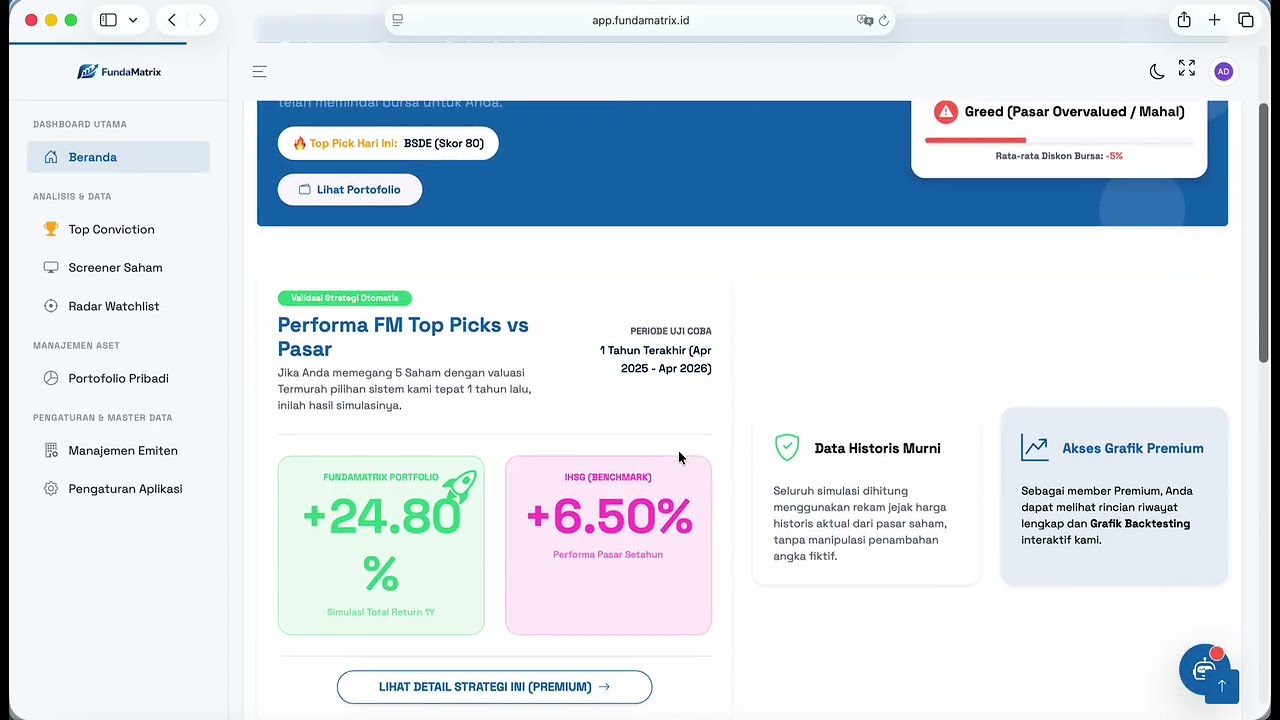Go forward with Safari forward arrow
The width and height of the screenshot is (1280, 720).
click(x=202, y=20)
